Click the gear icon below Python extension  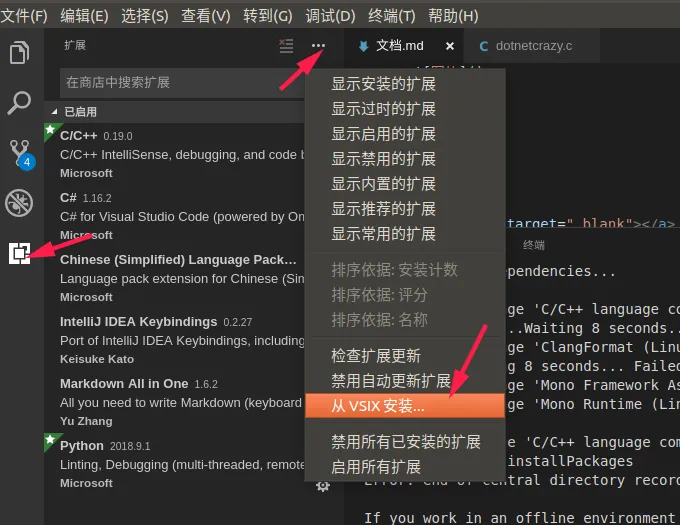point(323,486)
